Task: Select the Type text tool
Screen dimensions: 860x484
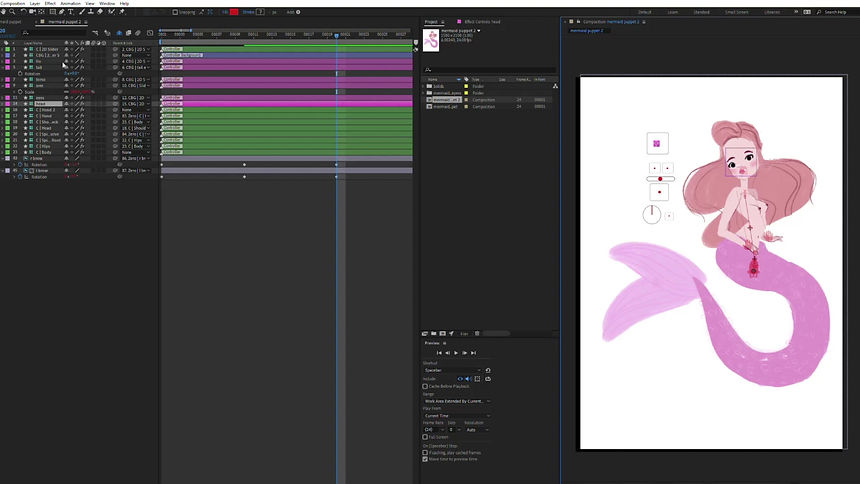Action: point(71,12)
